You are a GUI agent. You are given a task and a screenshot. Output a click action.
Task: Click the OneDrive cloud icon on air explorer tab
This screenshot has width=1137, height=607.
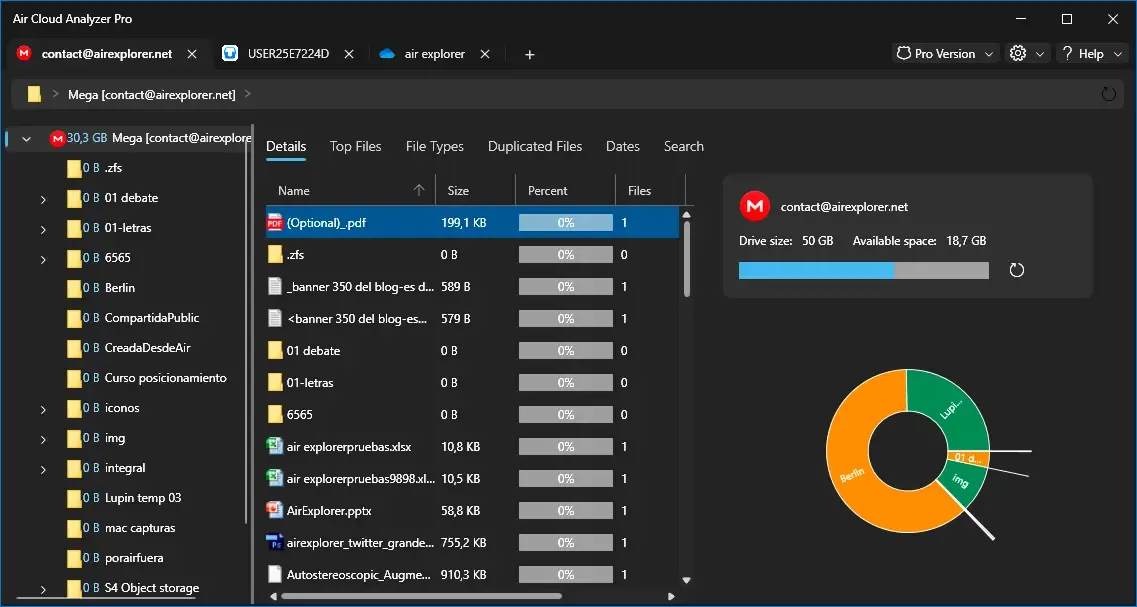(x=386, y=54)
